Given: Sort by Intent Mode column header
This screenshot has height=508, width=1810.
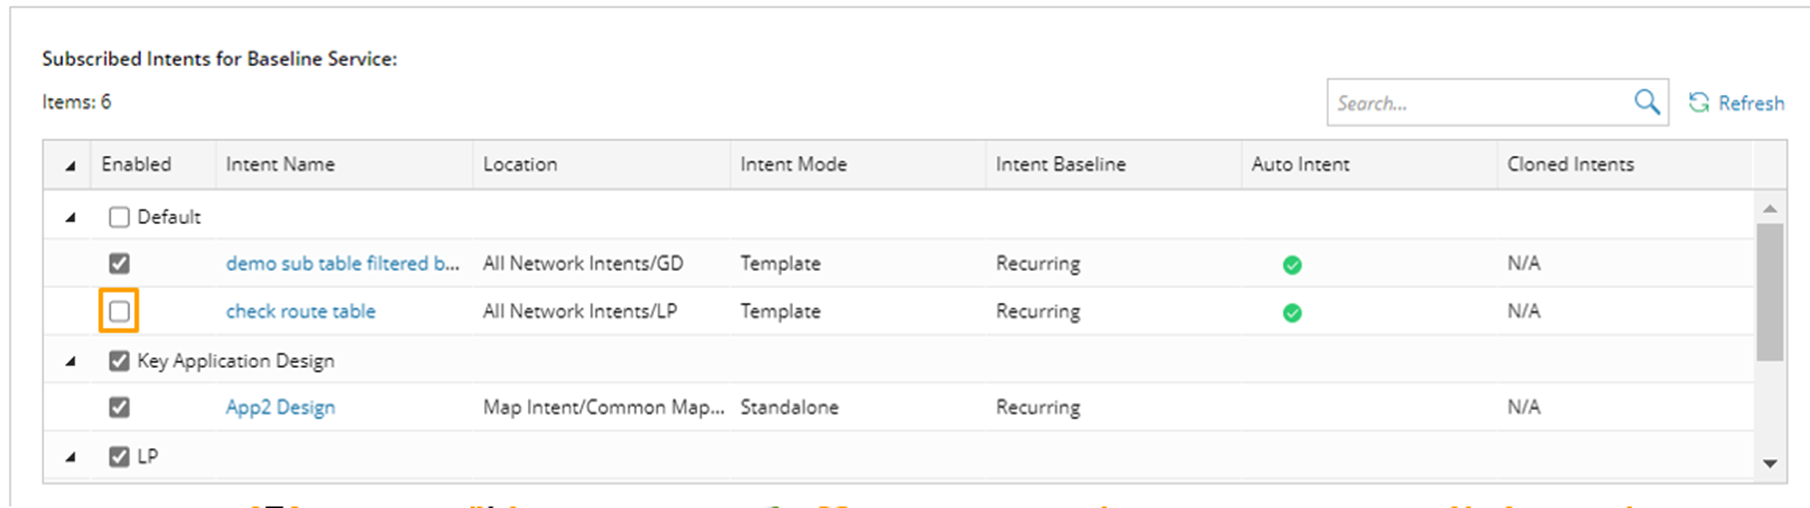Looking at the screenshot, I should [x=793, y=164].
